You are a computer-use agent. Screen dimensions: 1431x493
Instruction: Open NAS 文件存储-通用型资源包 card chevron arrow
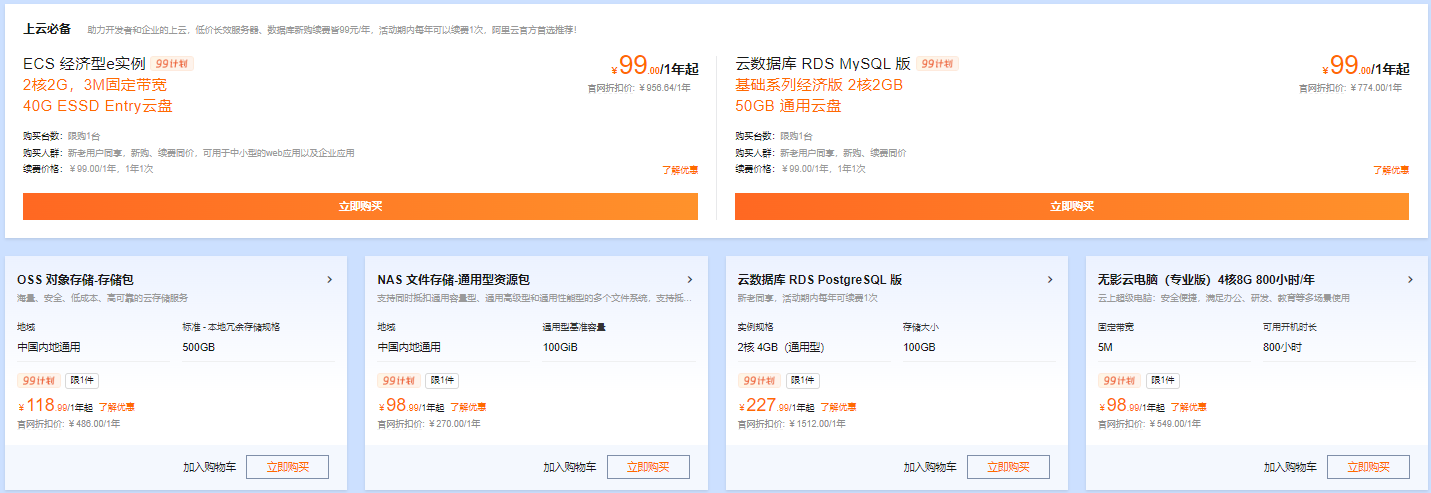click(689, 280)
